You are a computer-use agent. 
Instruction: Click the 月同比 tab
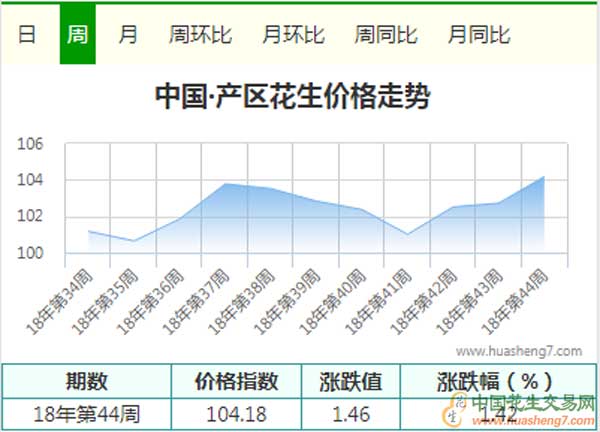(479, 35)
